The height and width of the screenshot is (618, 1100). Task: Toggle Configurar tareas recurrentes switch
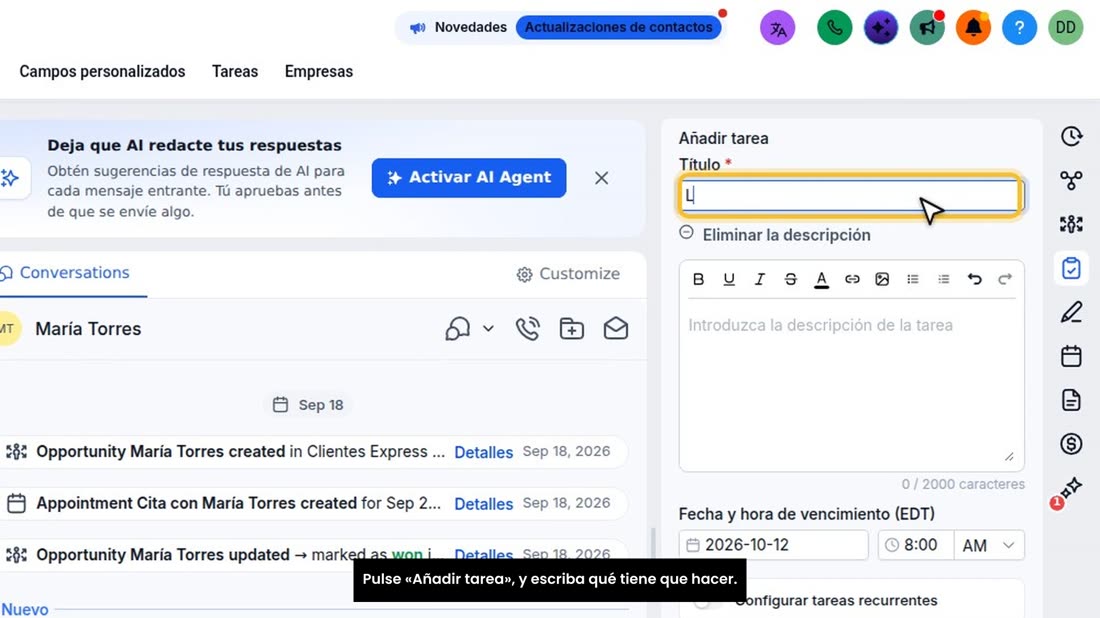707,601
